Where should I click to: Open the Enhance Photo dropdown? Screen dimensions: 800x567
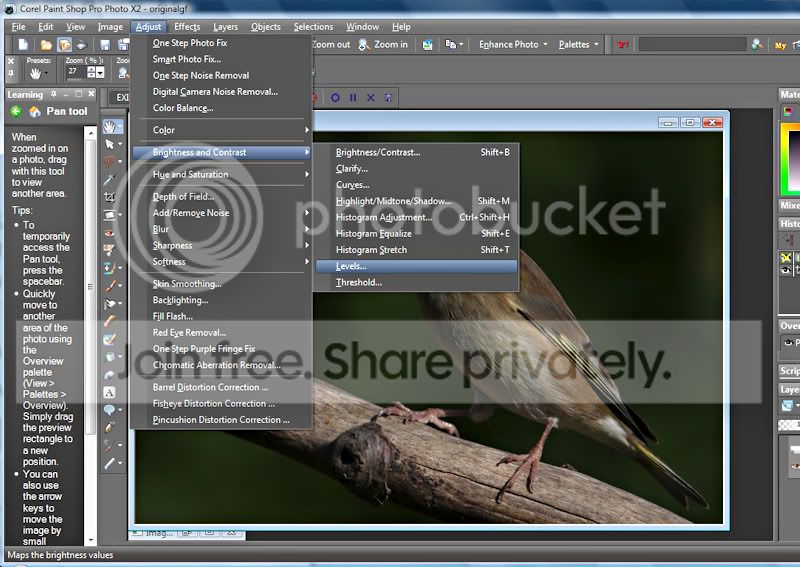tap(513, 45)
